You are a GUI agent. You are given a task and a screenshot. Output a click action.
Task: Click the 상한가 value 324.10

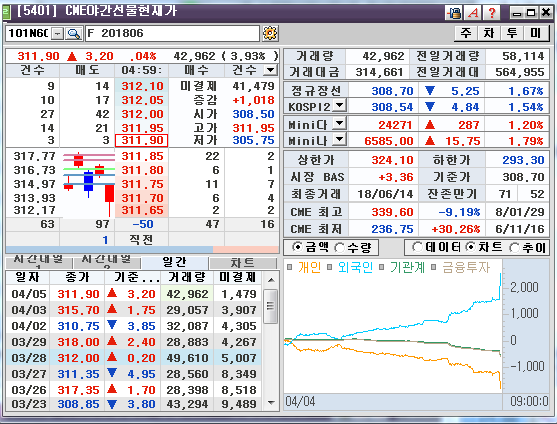click(x=392, y=160)
